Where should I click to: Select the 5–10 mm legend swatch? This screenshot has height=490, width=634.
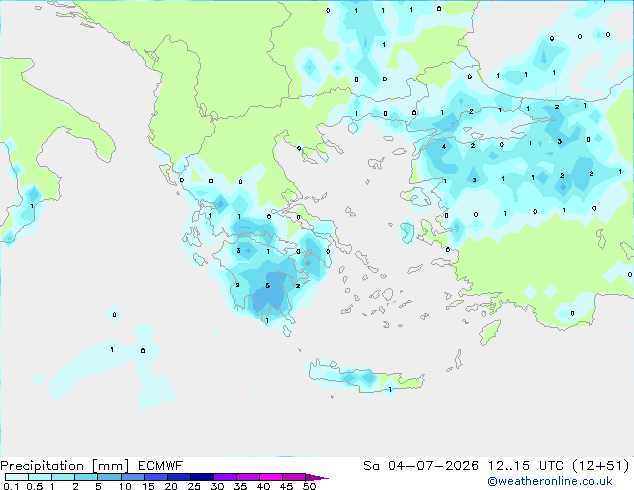109,477
